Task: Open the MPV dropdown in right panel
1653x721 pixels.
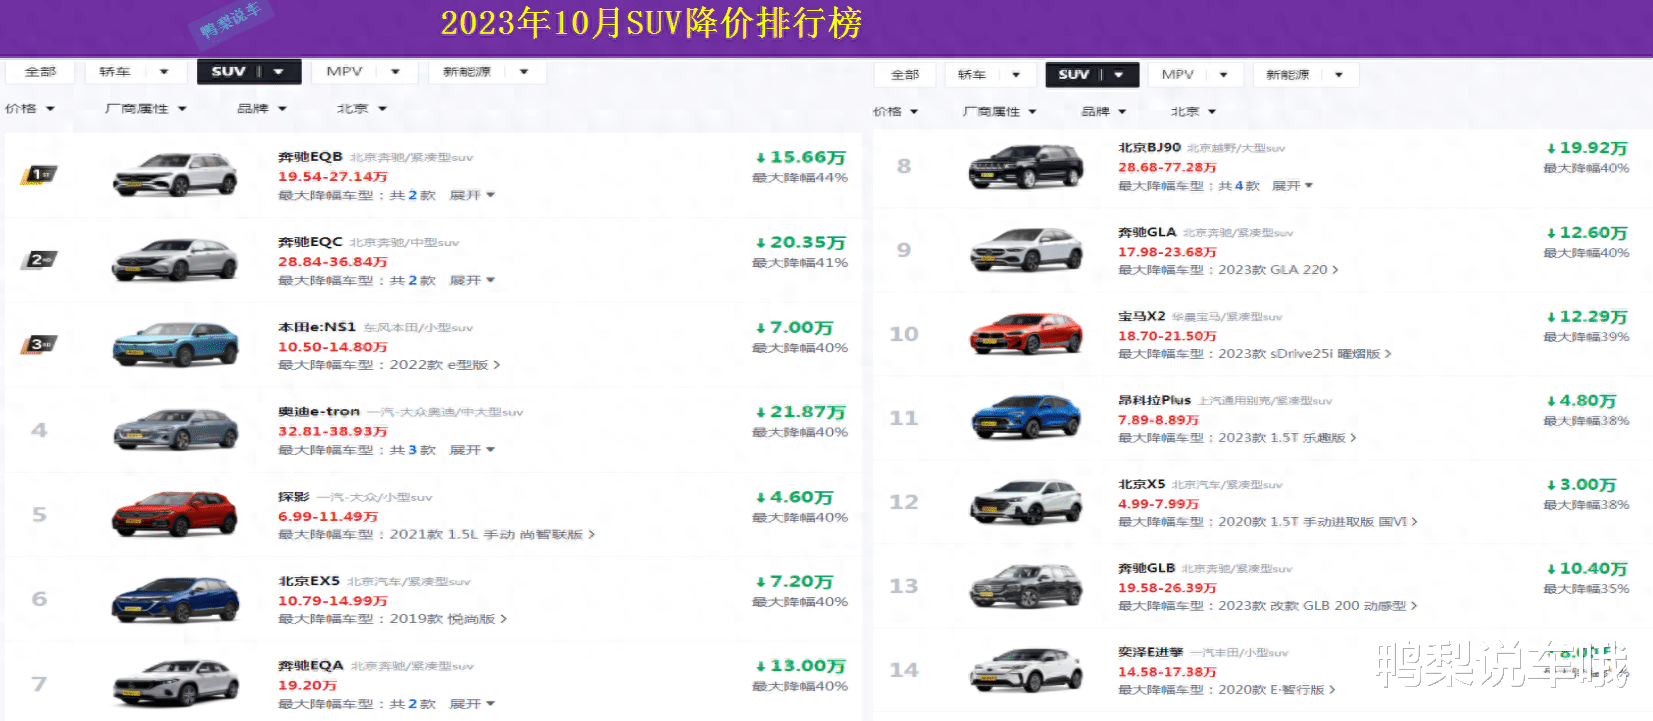Action: pyautogui.click(x=1195, y=75)
